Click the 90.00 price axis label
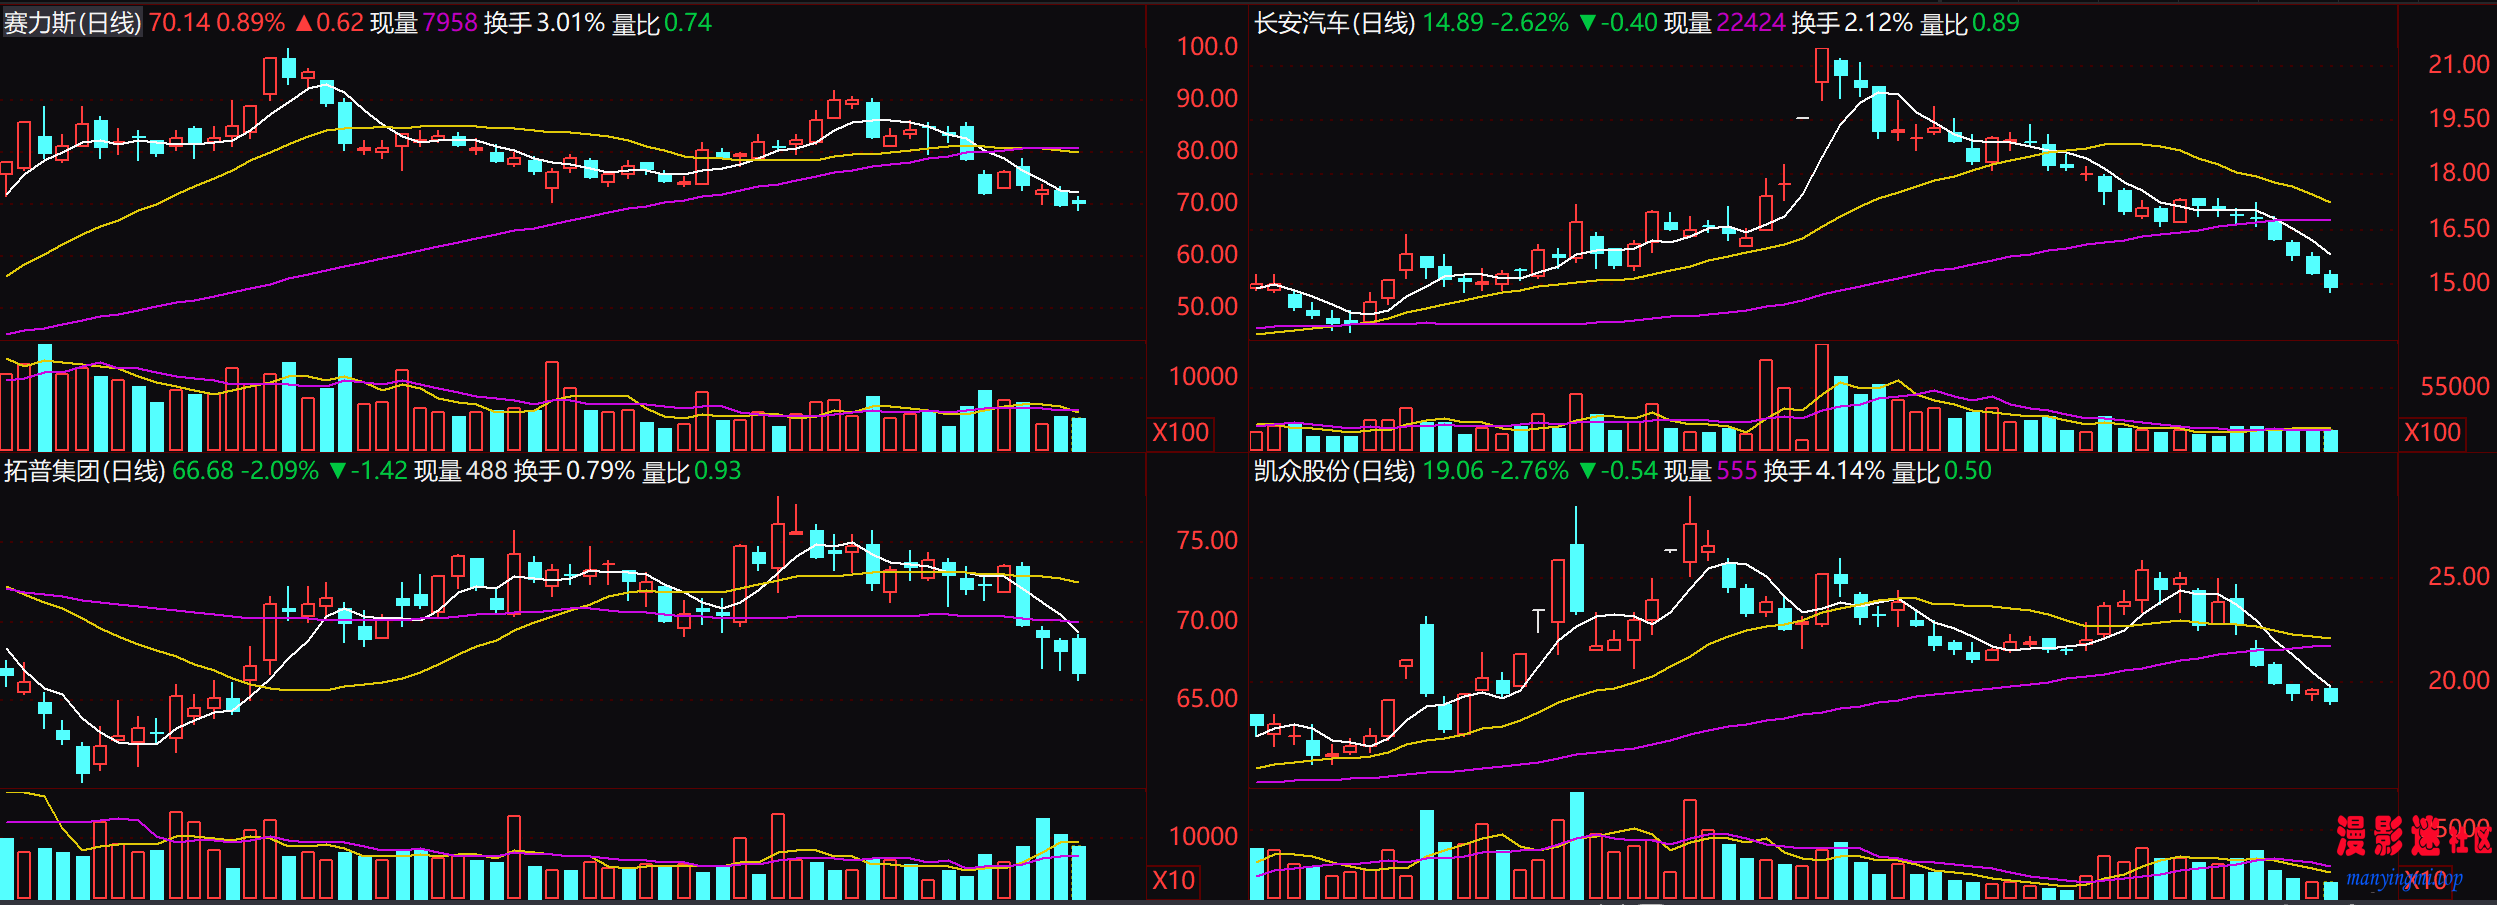The image size is (2497, 905). [x=1207, y=98]
